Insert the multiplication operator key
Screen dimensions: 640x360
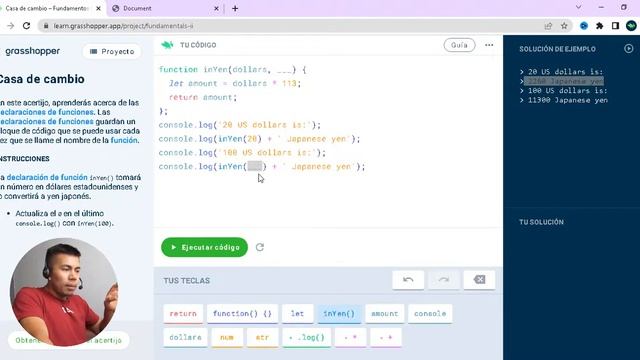coord(350,338)
